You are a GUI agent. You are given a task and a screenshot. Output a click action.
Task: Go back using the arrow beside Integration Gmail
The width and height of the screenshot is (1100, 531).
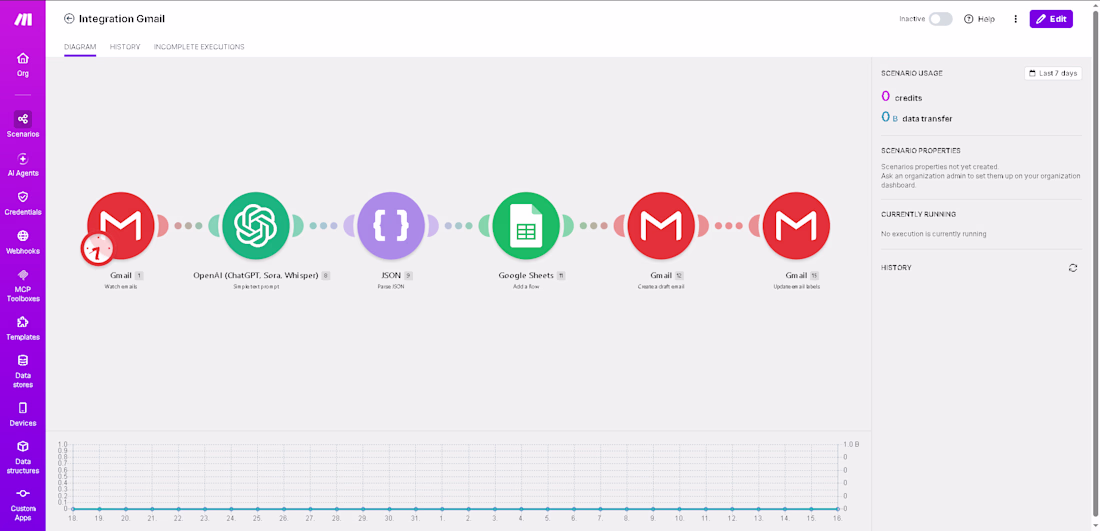[69, 19]
